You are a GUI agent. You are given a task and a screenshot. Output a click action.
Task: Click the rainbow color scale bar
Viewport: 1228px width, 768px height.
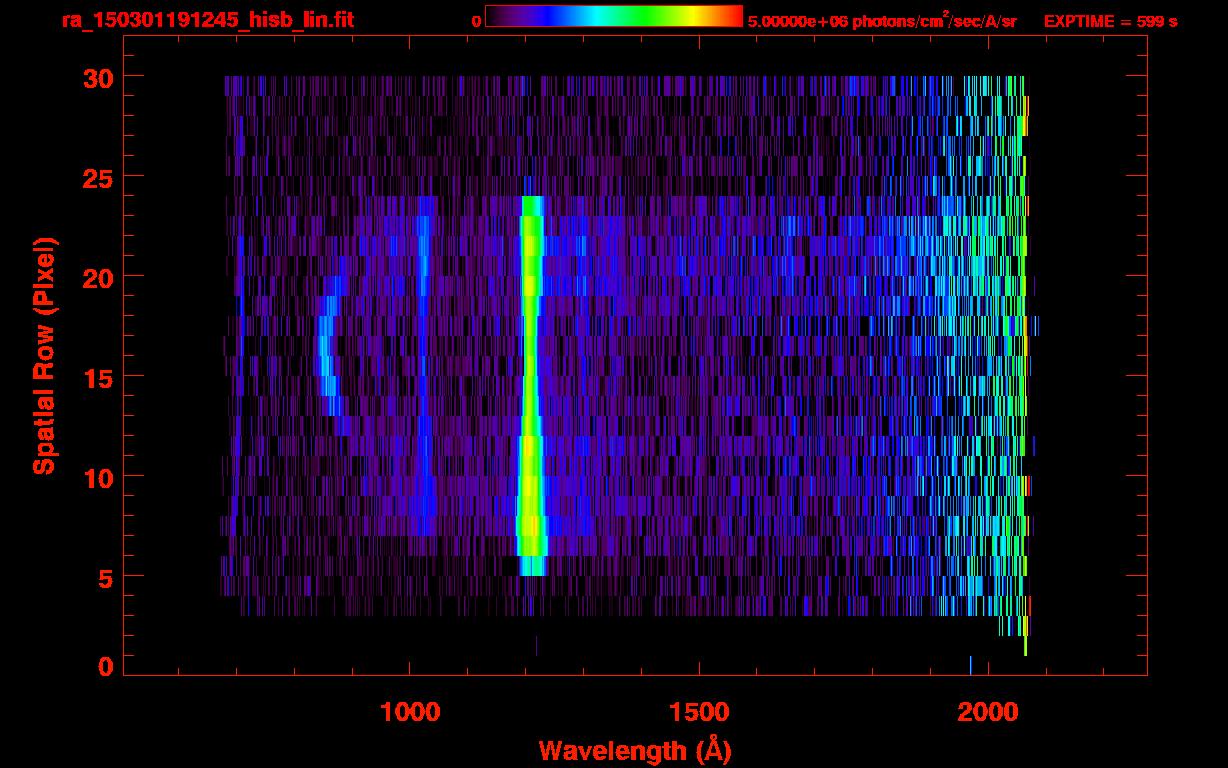click(614, 17)
